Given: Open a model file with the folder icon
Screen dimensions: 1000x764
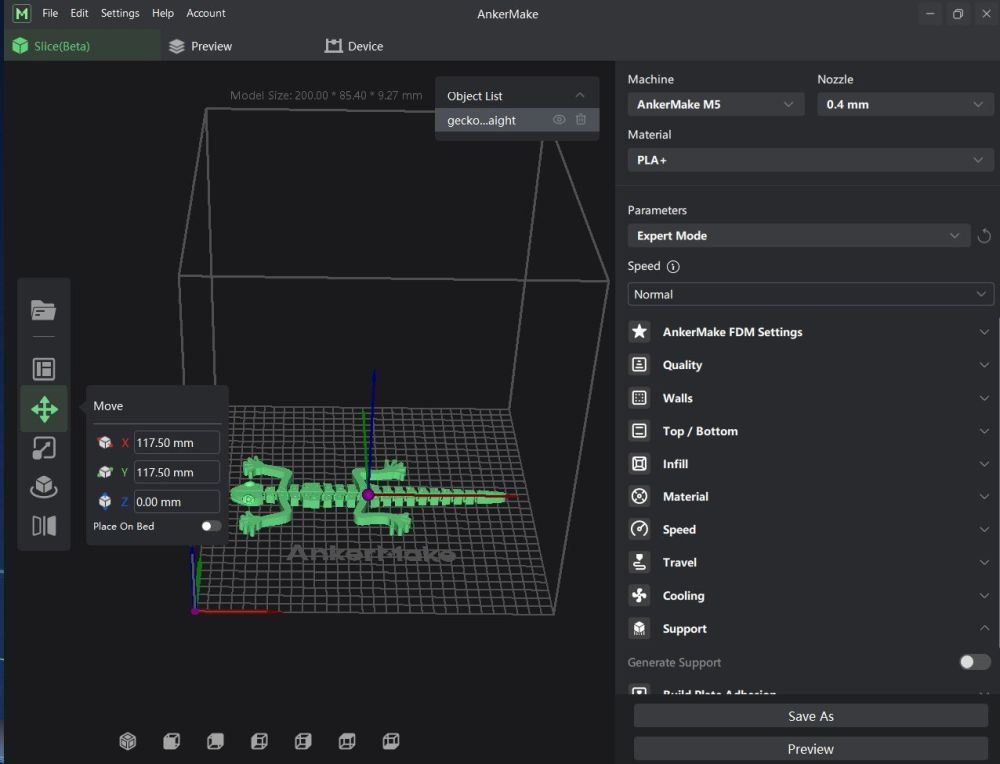Looking at the screenshot, I should pyautogui.click(x=43, y=310).
